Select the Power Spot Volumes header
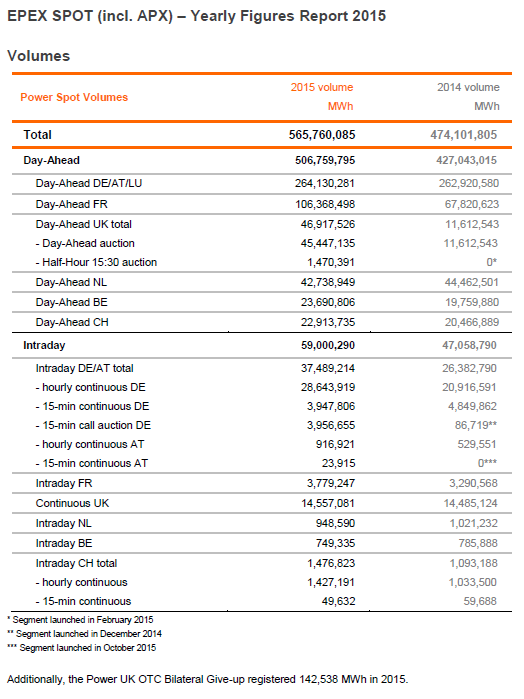The height and width of the screenshot is (699, 524). click(74, 97)
